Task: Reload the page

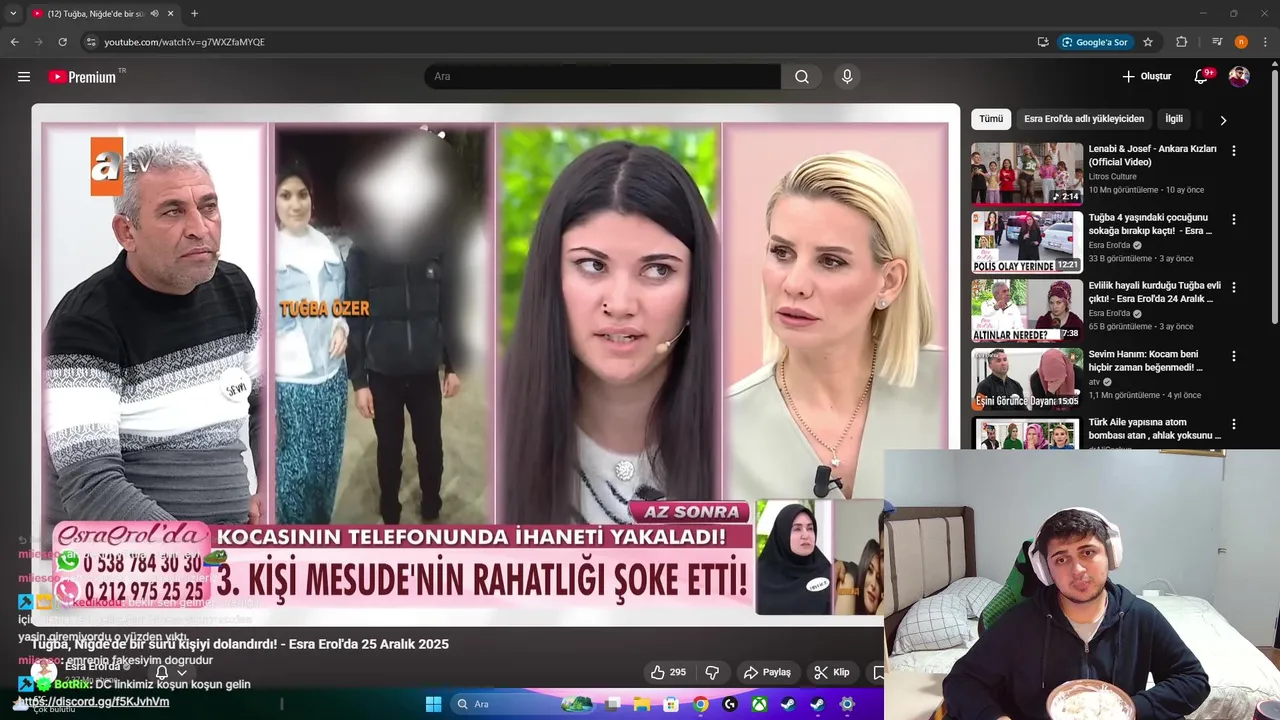Action: tap(62, 42)
